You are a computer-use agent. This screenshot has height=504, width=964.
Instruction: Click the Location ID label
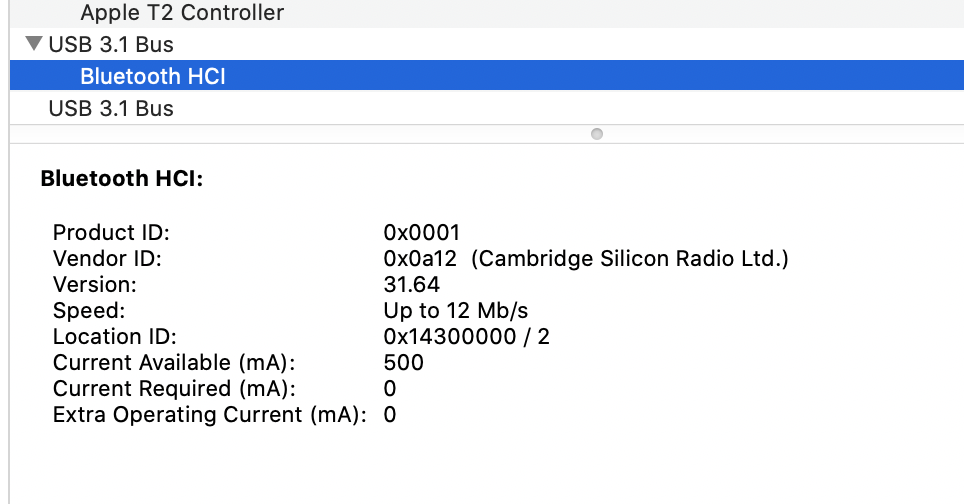click(114, 337)
